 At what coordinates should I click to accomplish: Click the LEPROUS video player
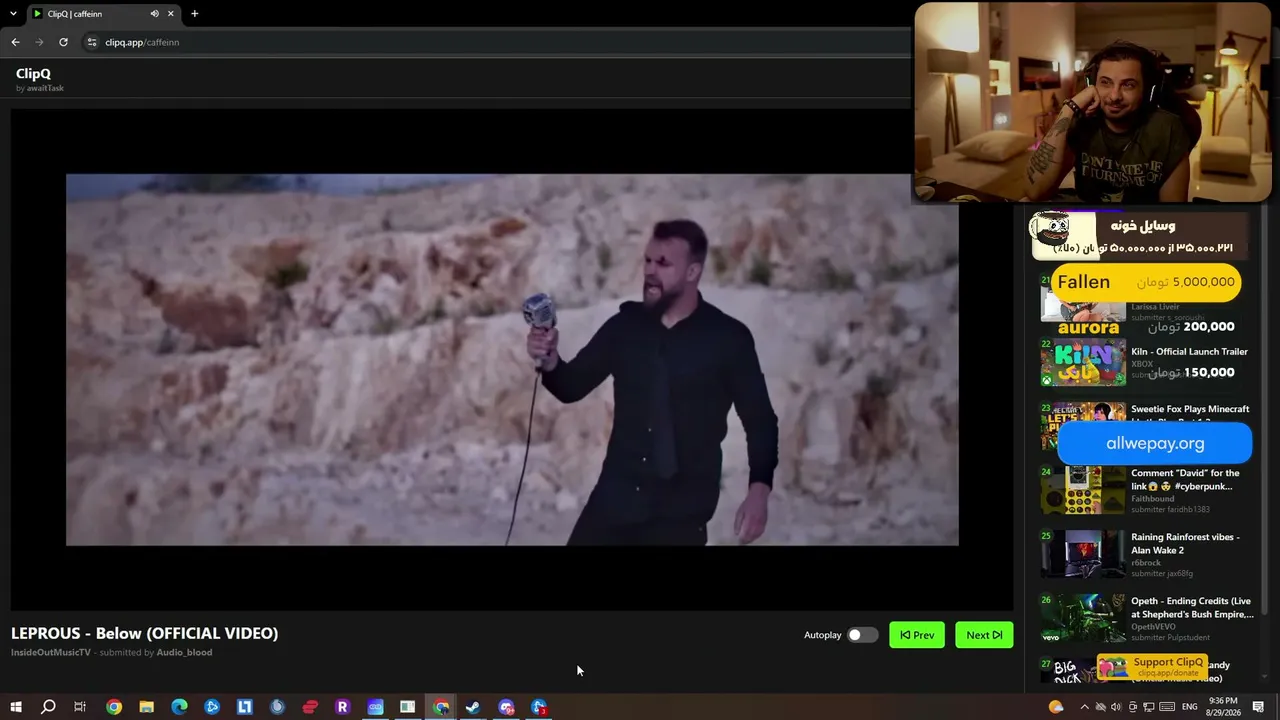click(512, 360)
